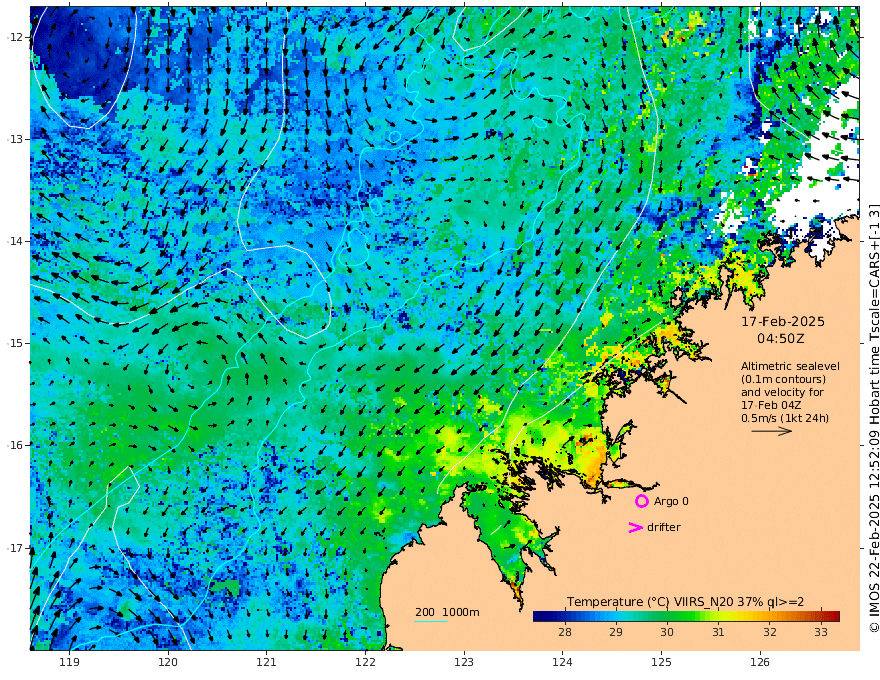Image resolution: width=880 pixels, height=680 pixels.
Task: Click latitude axis label -16
Action: click(15, 445)
